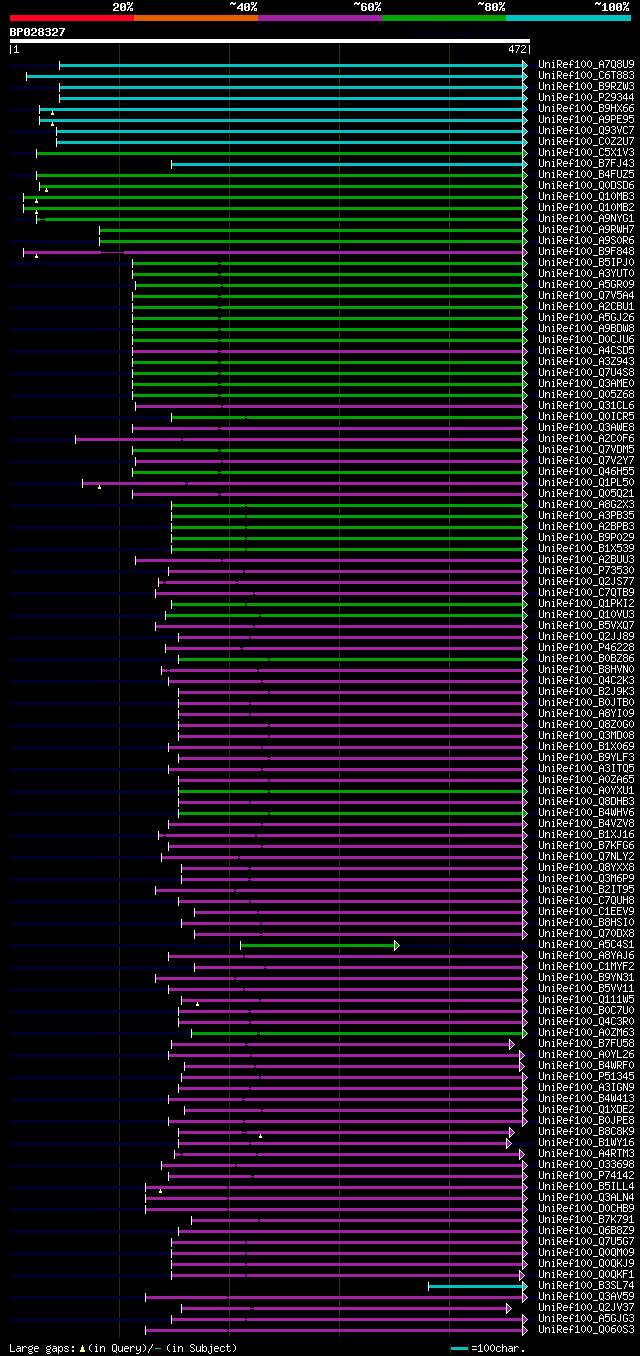This screenshot has width=640, height=1356.
Task: Click the yellow gap marker under Q1PL50 row
Action: (99, 487)
